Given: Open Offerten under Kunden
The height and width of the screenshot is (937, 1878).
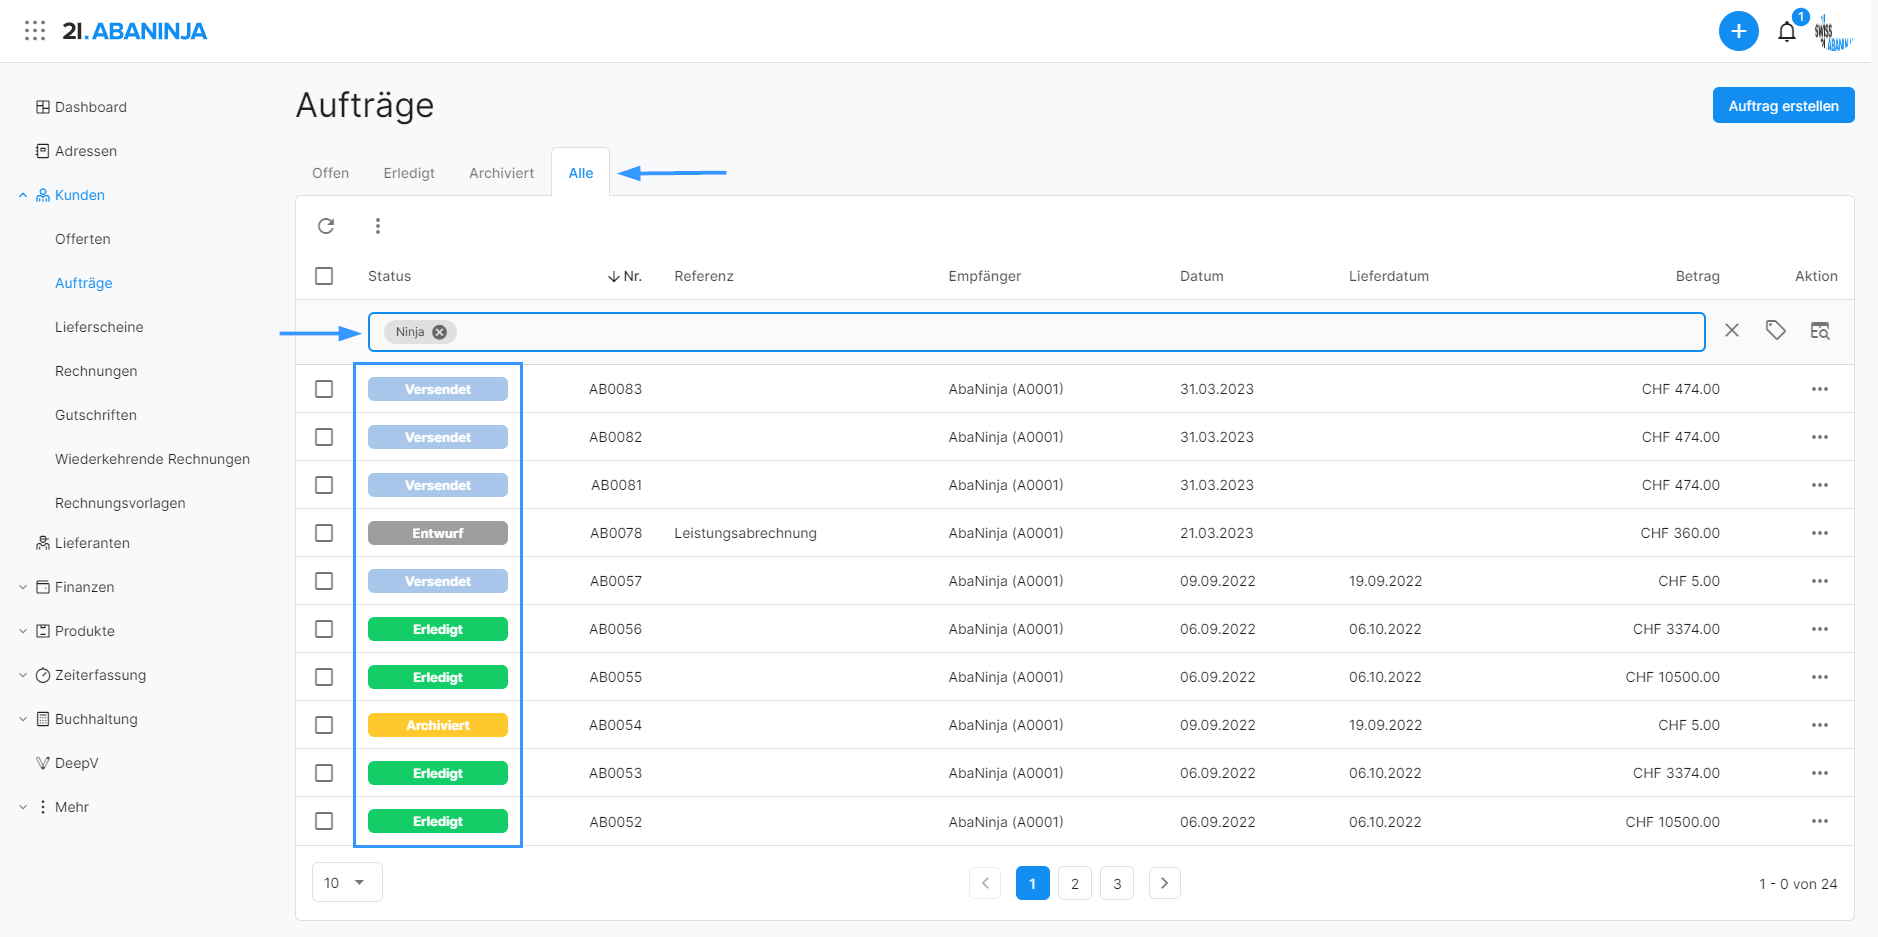Looking at the screenshot, I should (83, 239).
